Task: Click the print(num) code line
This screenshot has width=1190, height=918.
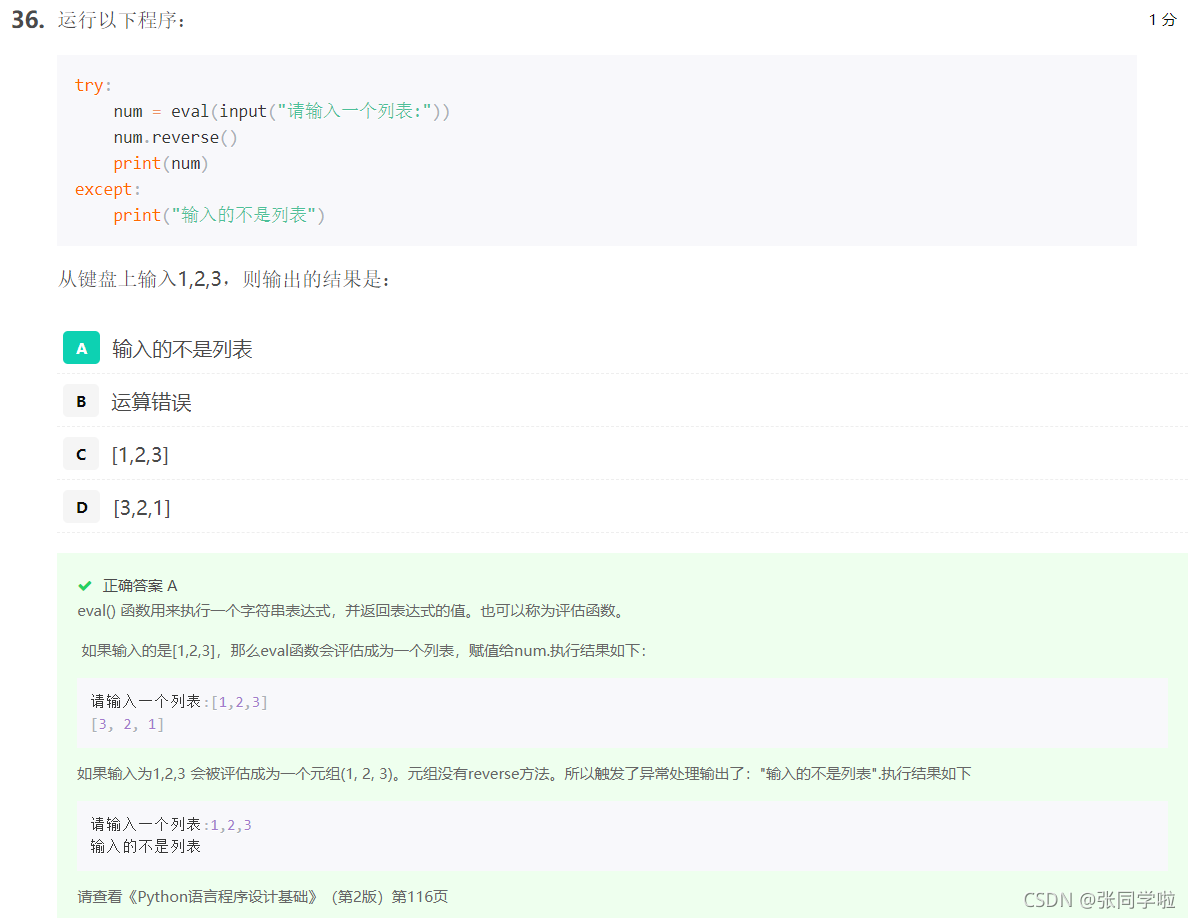Action: 161,163
